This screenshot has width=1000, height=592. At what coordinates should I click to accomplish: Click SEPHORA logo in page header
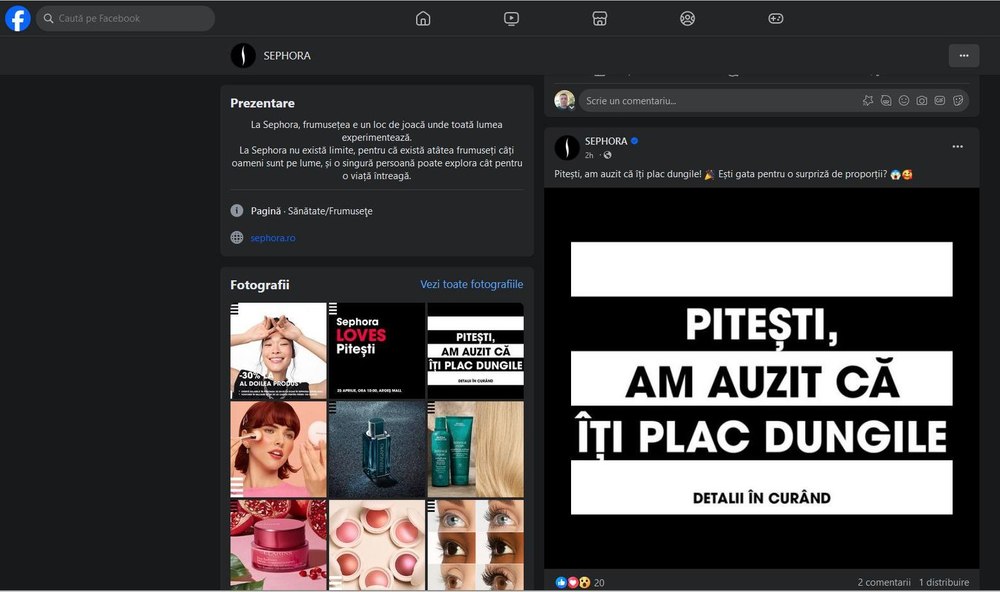(x=243, y=56)
